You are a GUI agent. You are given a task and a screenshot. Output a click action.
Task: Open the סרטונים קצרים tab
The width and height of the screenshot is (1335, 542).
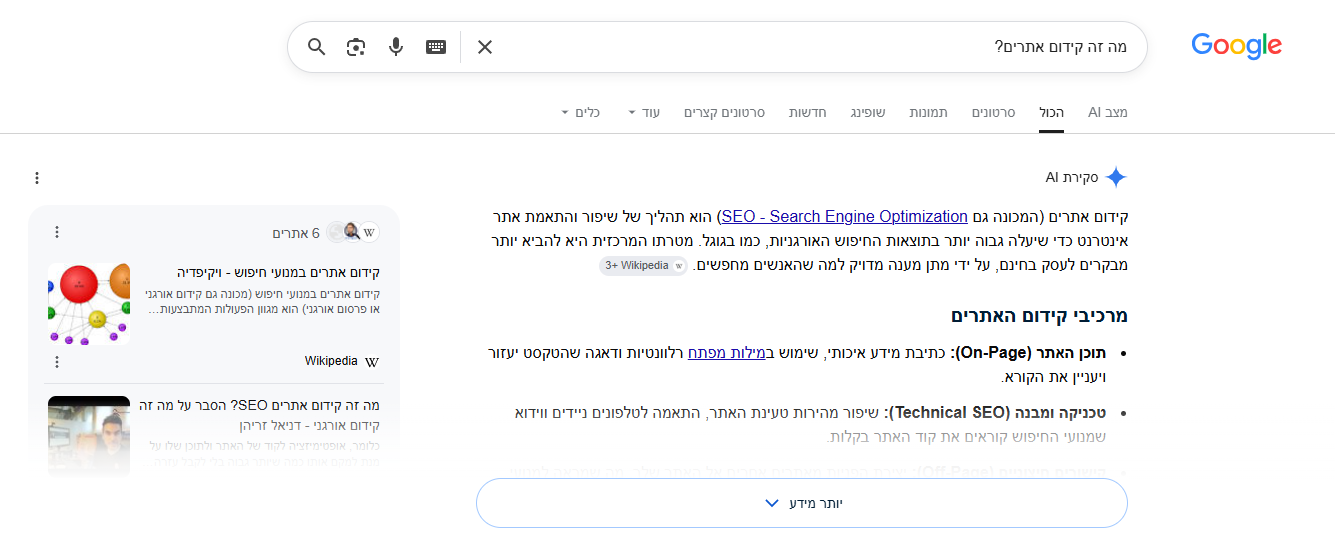click(x=724, y=112)
